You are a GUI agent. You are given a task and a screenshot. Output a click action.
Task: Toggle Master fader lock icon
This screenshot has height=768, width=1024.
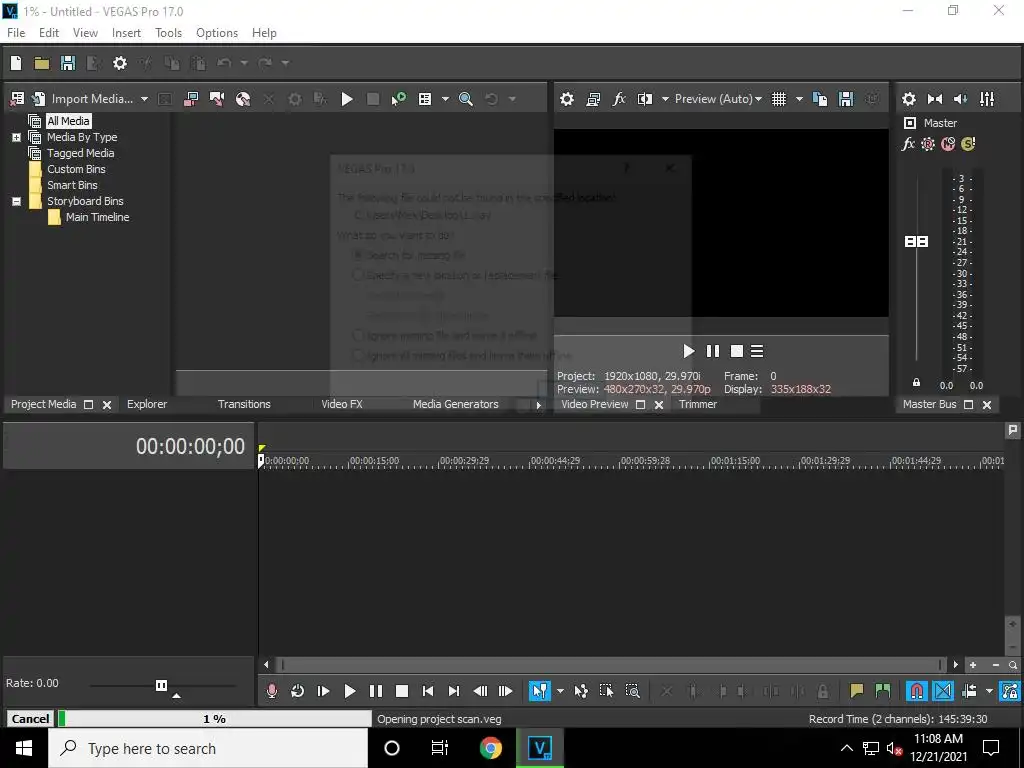pyautogui.click(x=916, y=383)
